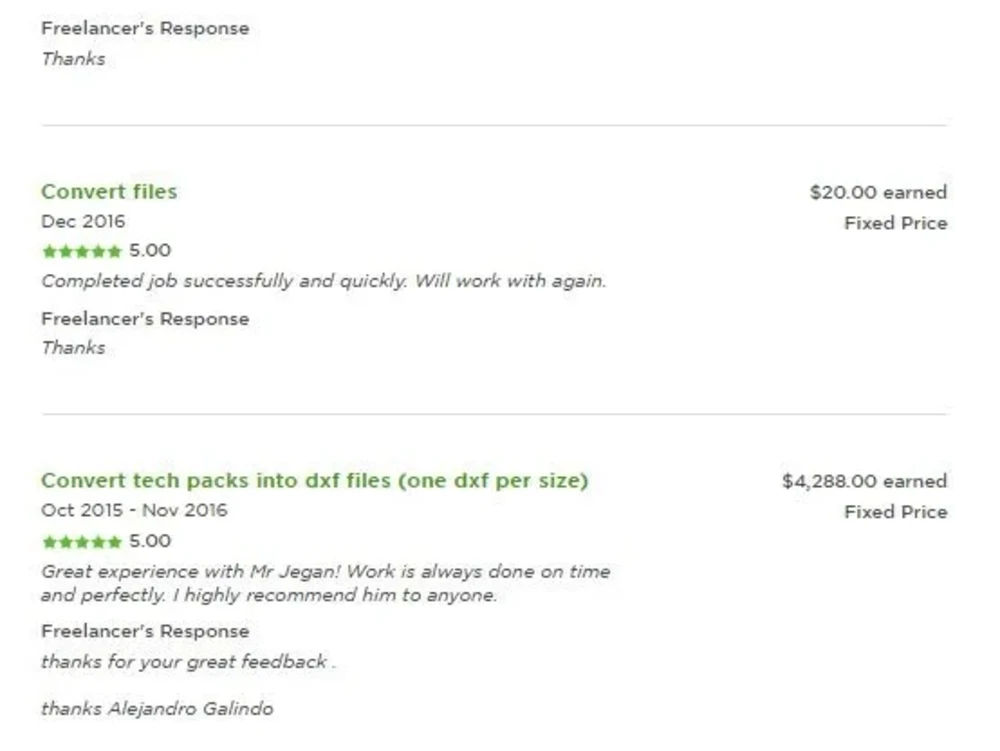Click "Fixed Price" below $4,288.00 earned

pos(895,512)
